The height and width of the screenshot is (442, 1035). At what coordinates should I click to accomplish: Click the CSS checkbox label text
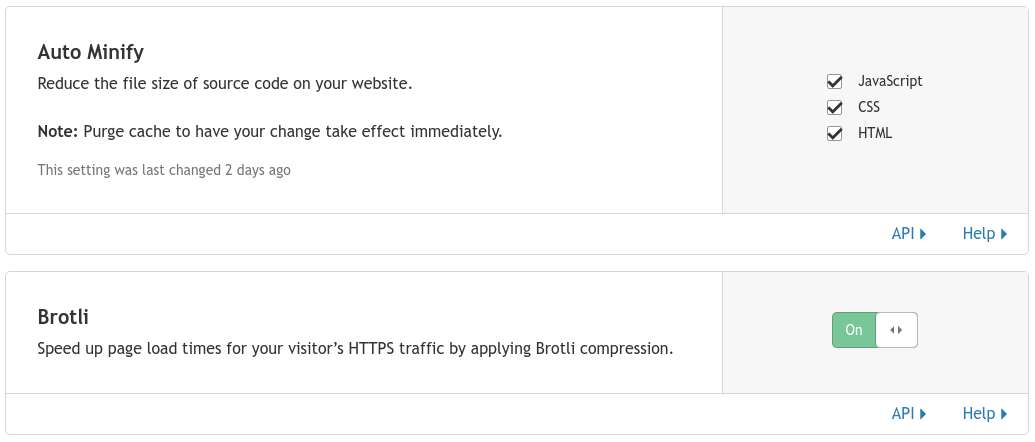pos(869,107)
